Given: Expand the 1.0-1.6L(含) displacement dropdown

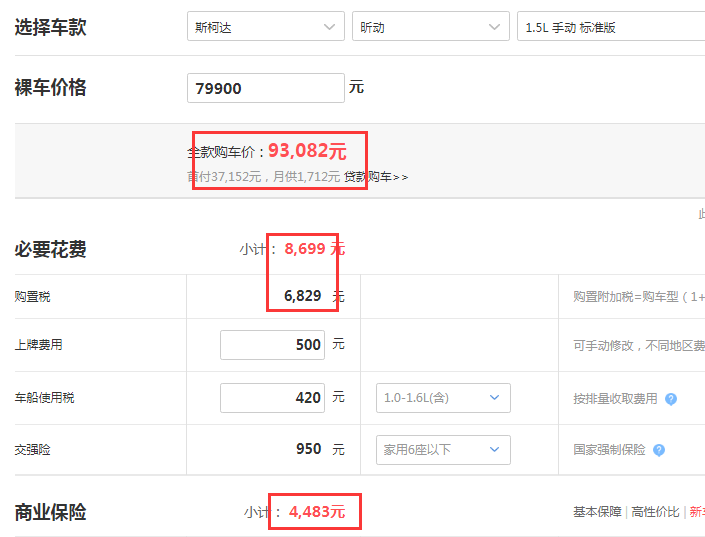Looking at the screenshot, I should point(443,398).
